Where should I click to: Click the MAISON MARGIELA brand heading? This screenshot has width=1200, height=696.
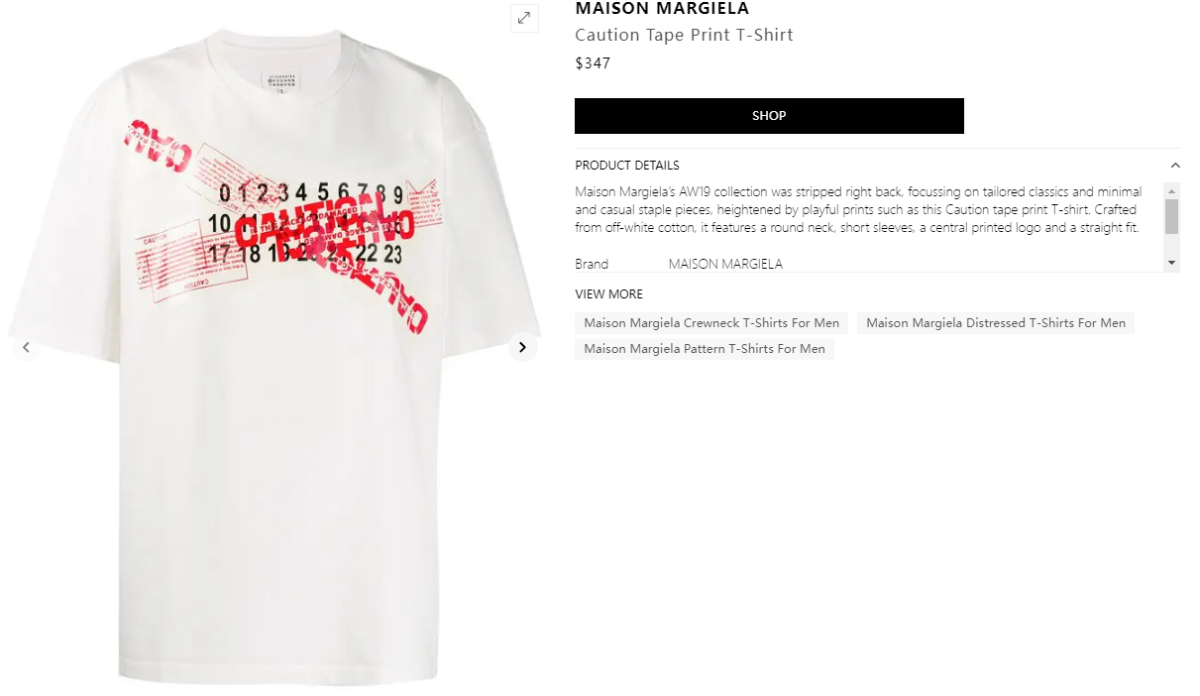[x=662, y=9]
